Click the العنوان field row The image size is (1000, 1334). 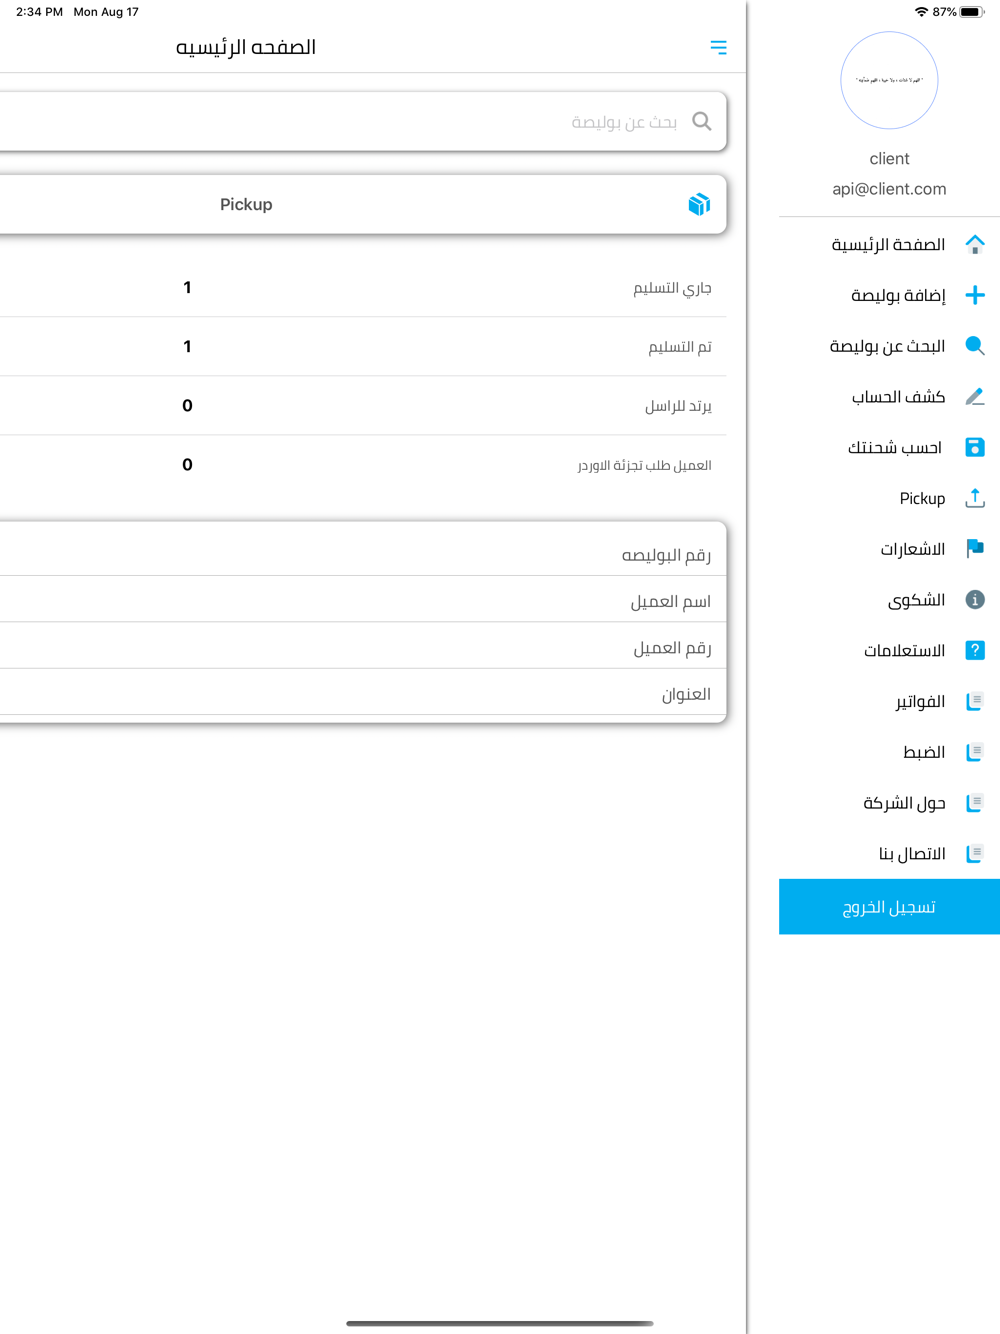tap(363, 693)
